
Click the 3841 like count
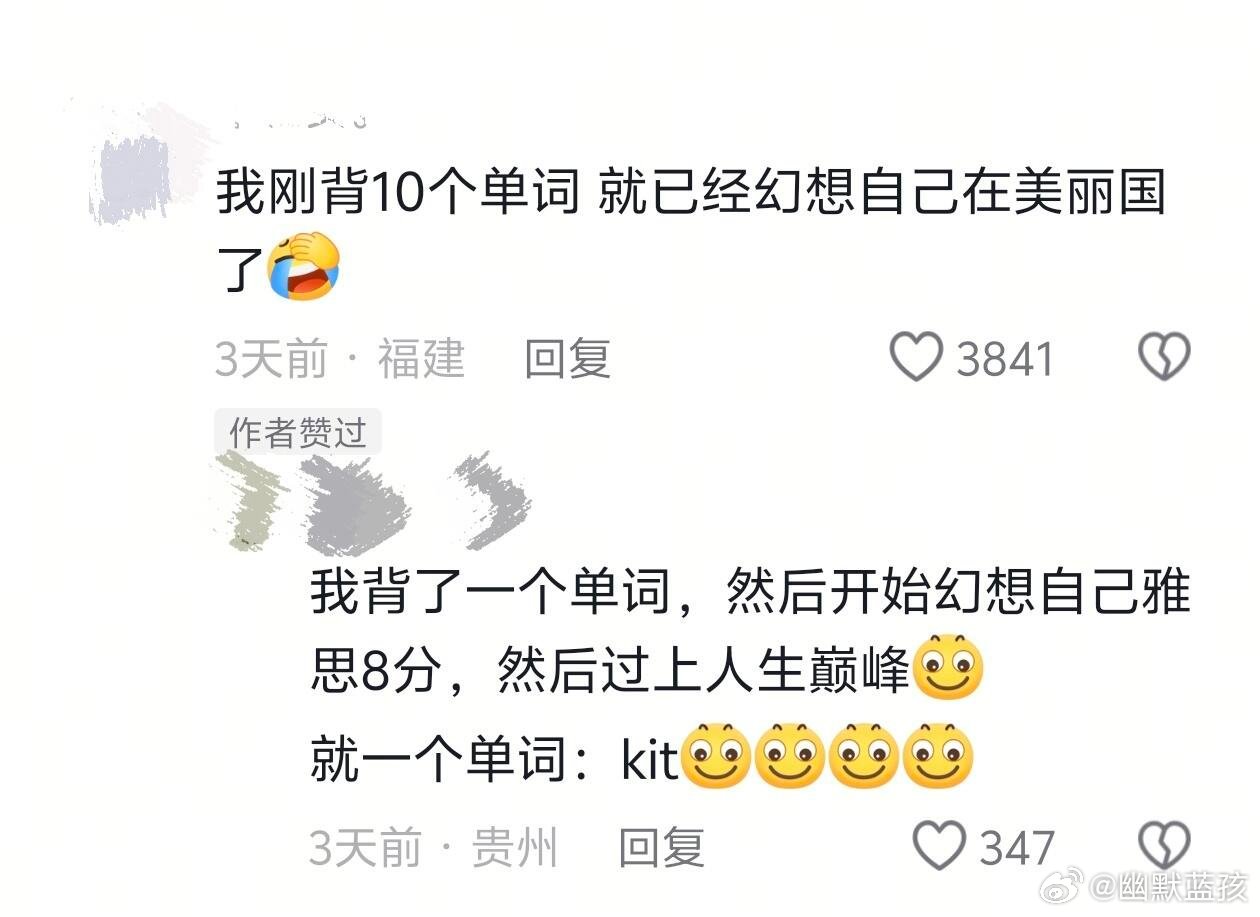1005,359
